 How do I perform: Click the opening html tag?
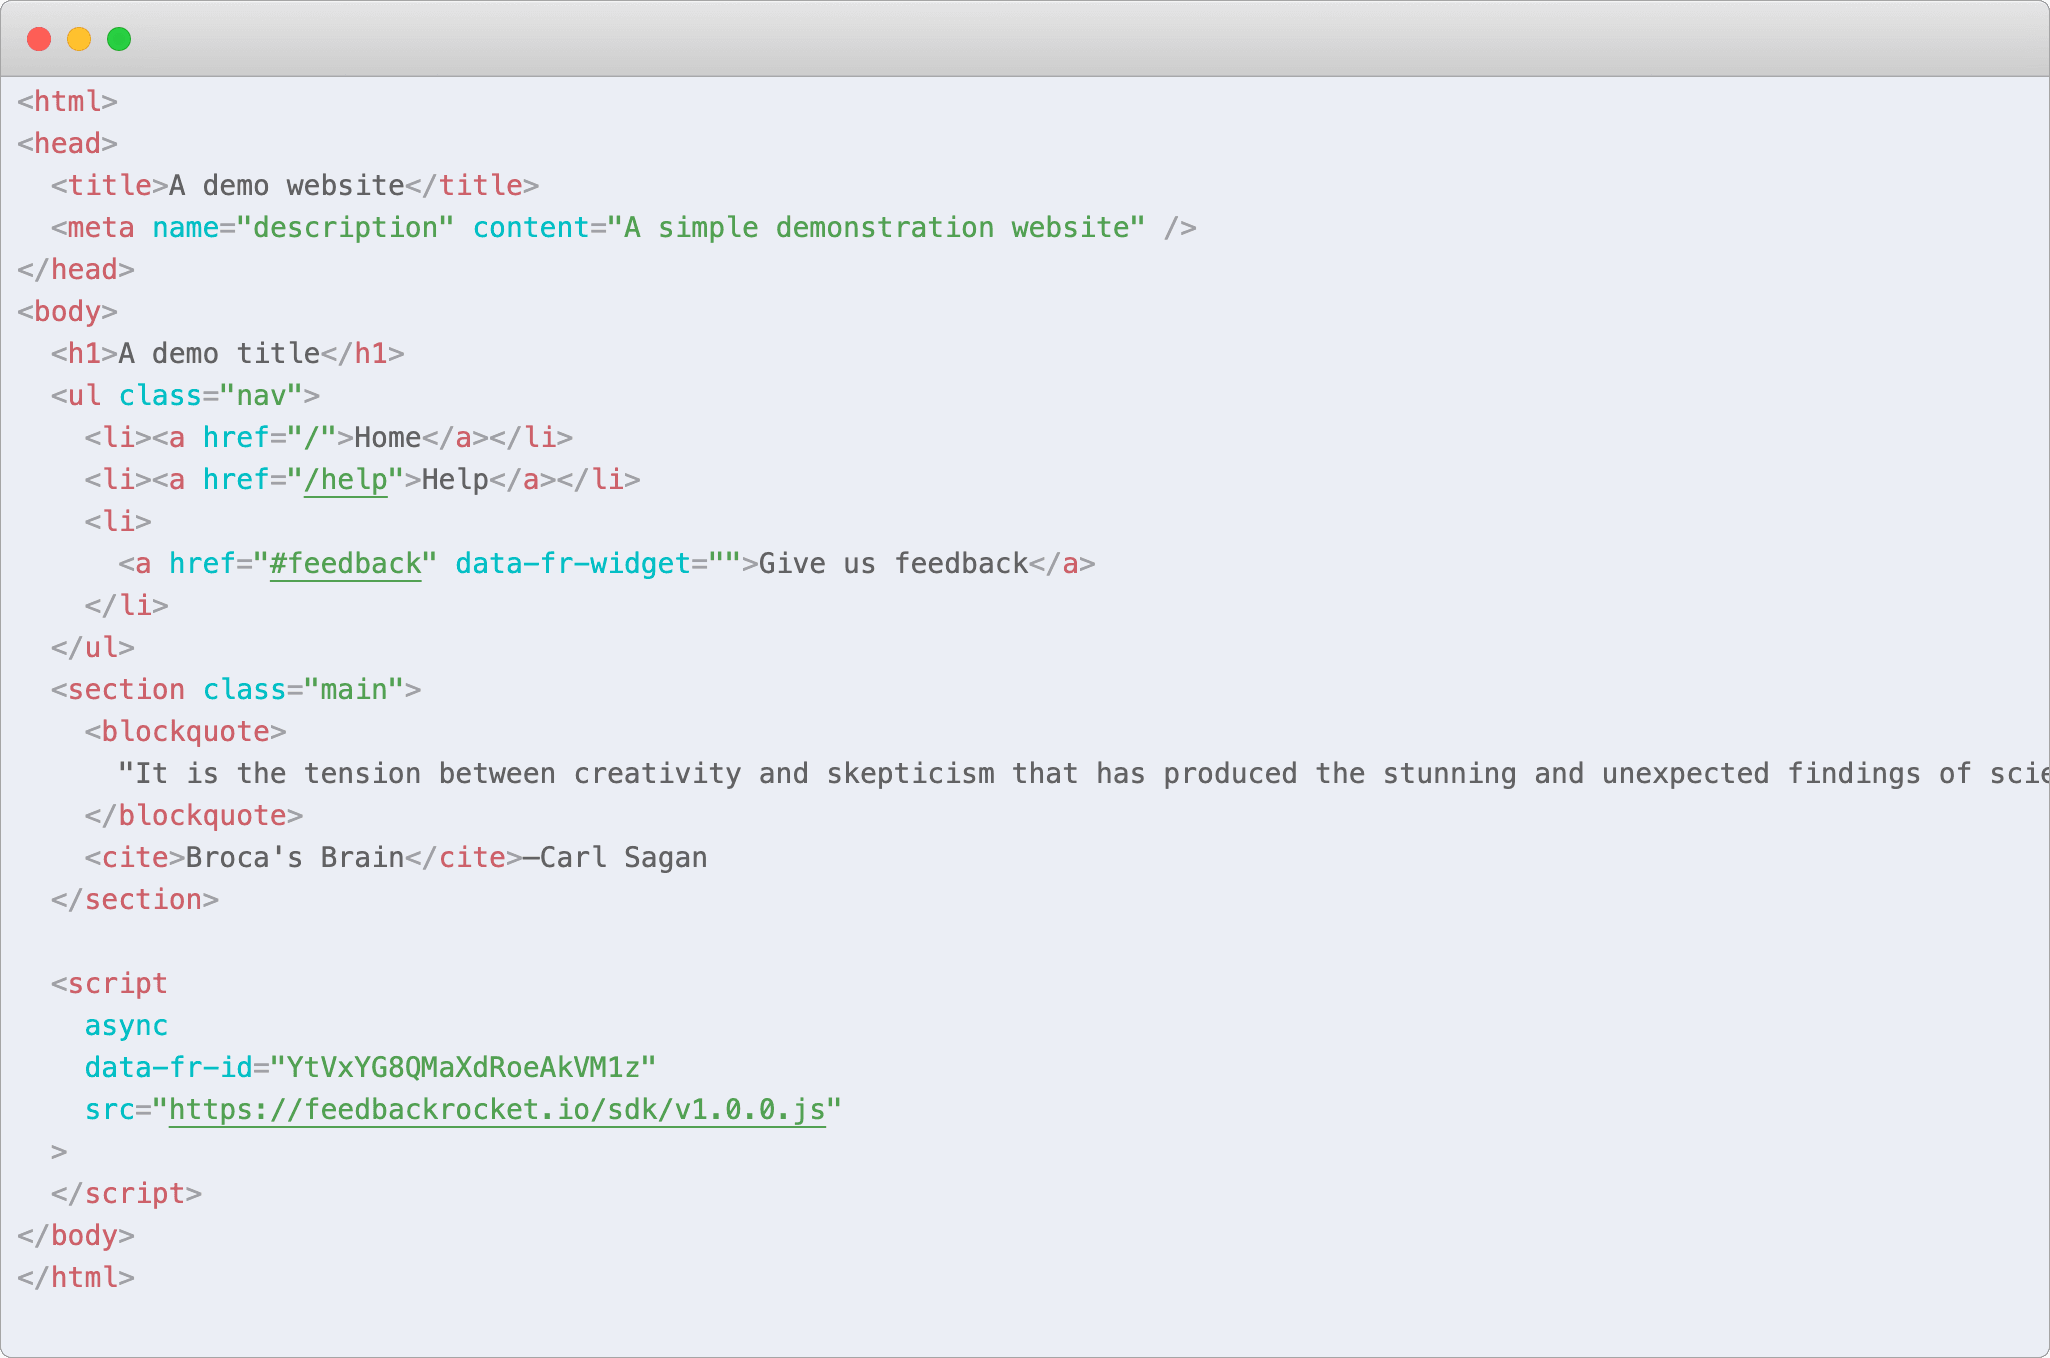[x=67, y=102]
